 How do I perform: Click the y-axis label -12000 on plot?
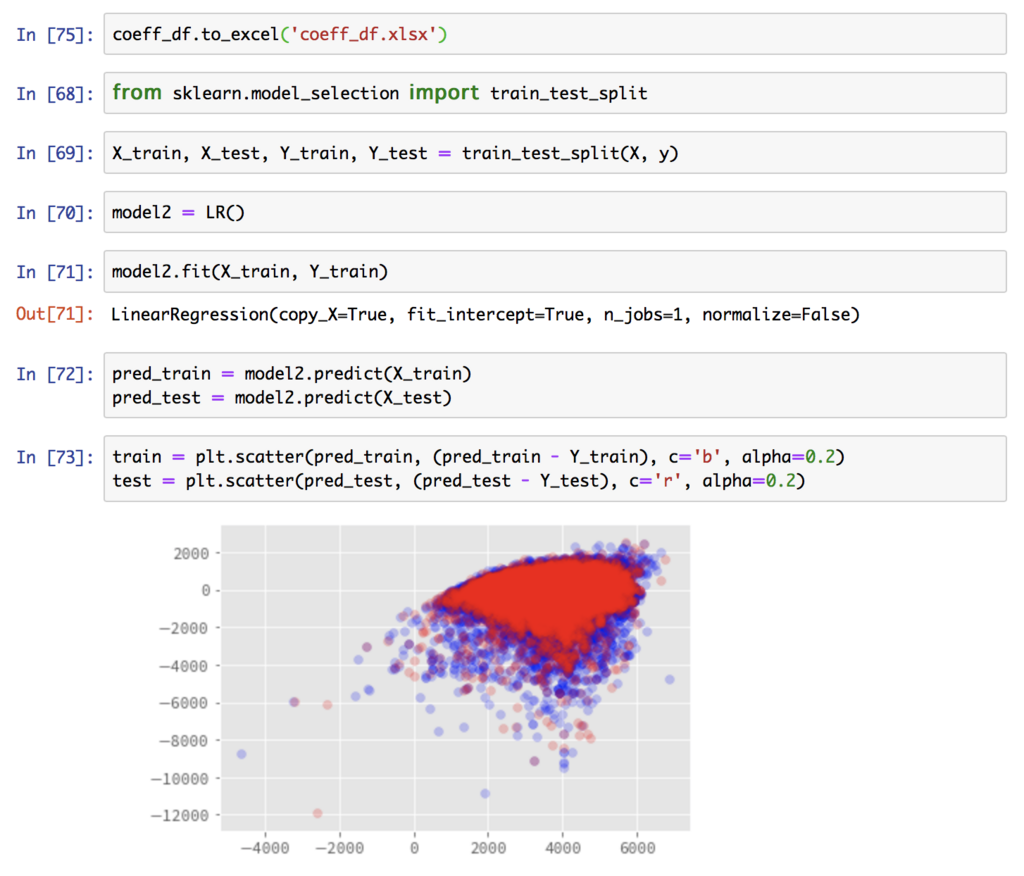180,816
